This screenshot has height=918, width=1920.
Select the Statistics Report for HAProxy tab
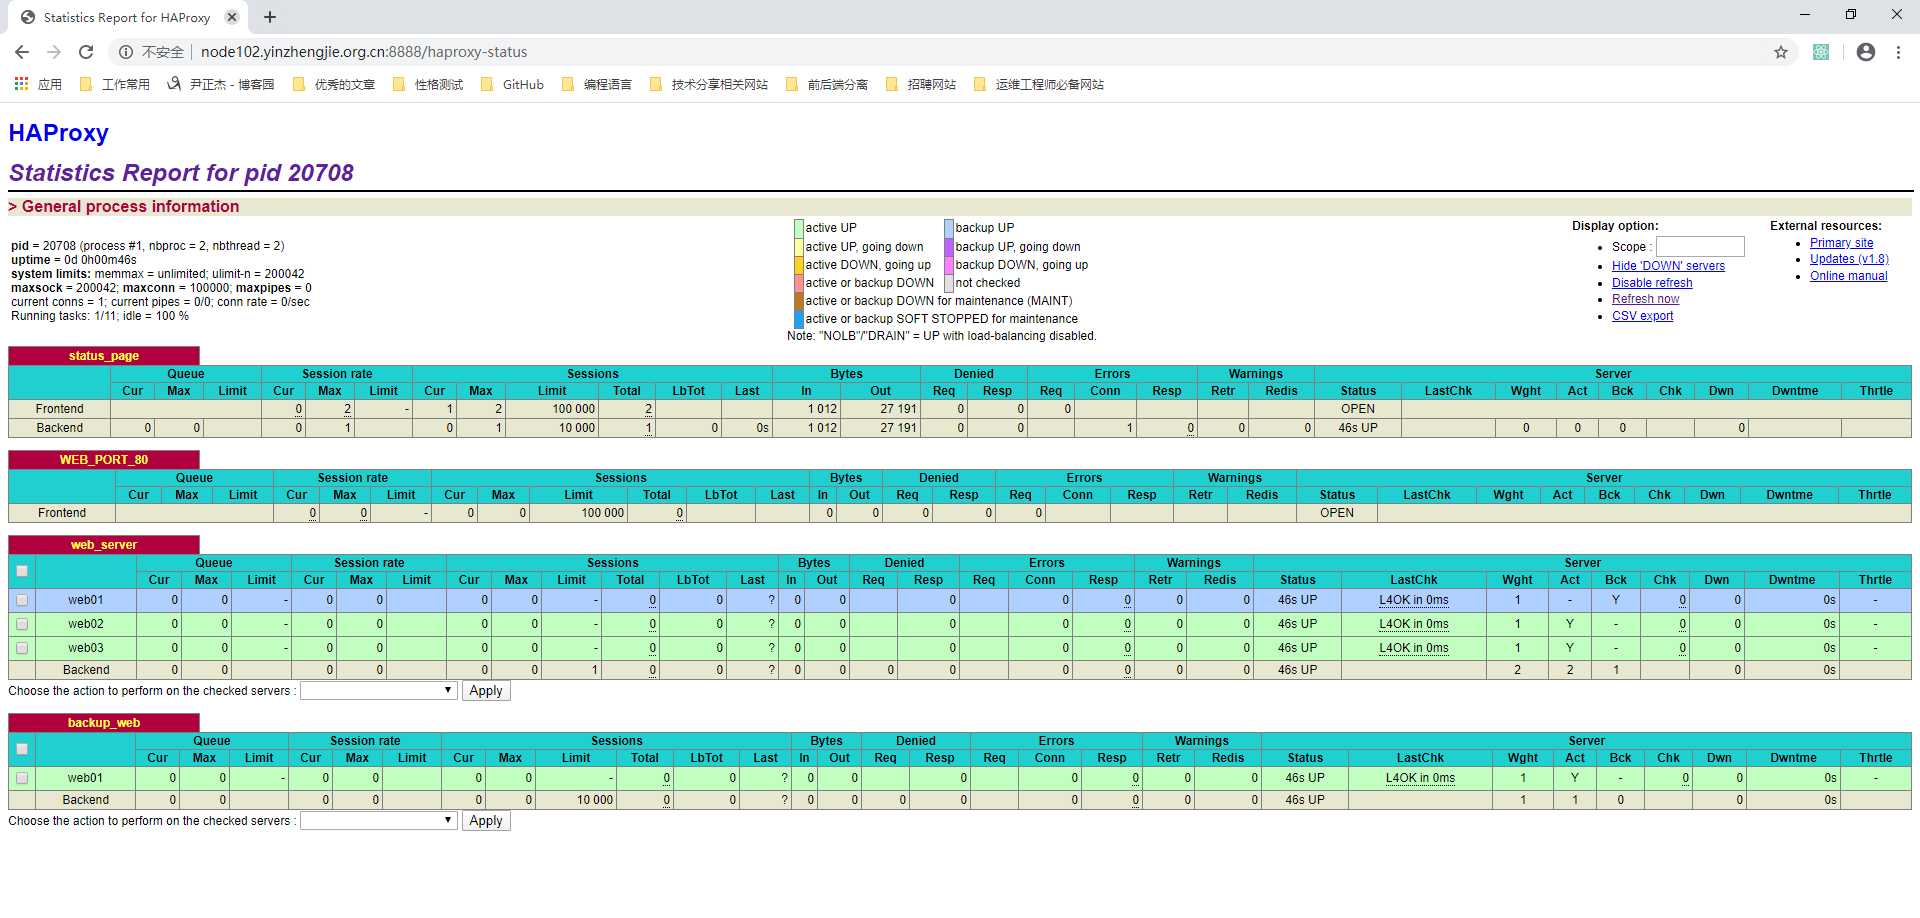pyautogui.click(x=127, y=17)
